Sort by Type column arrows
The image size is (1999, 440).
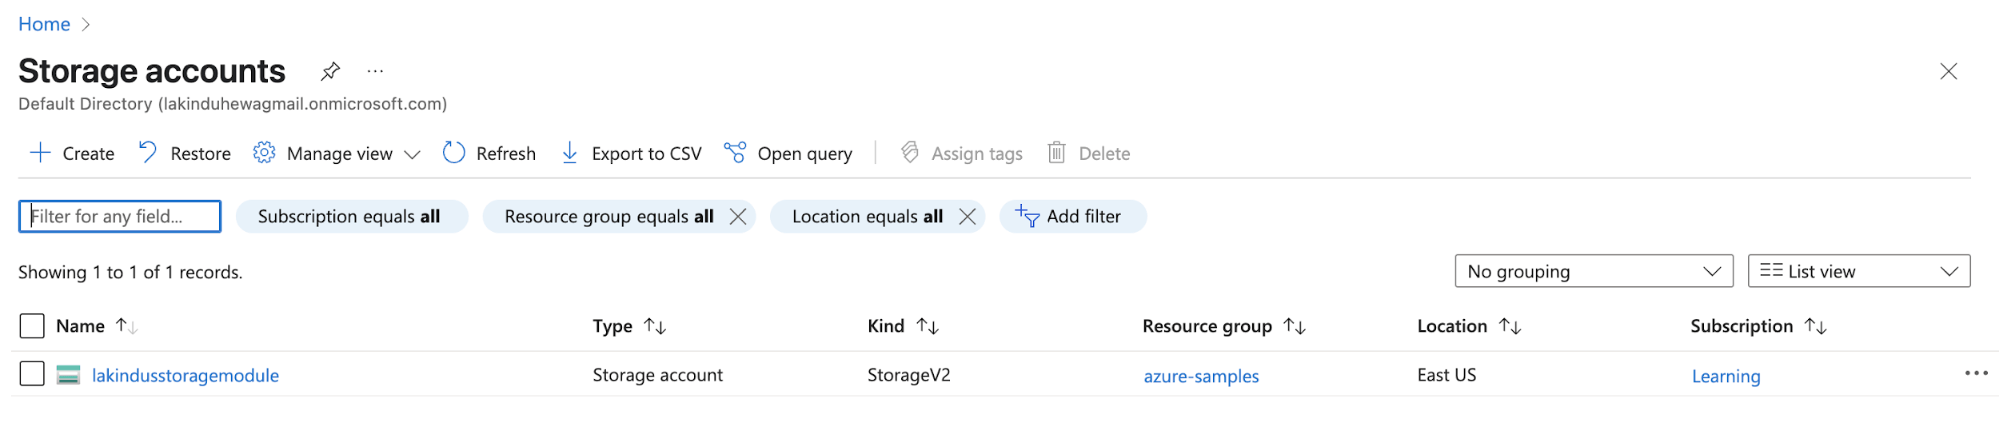655,326
